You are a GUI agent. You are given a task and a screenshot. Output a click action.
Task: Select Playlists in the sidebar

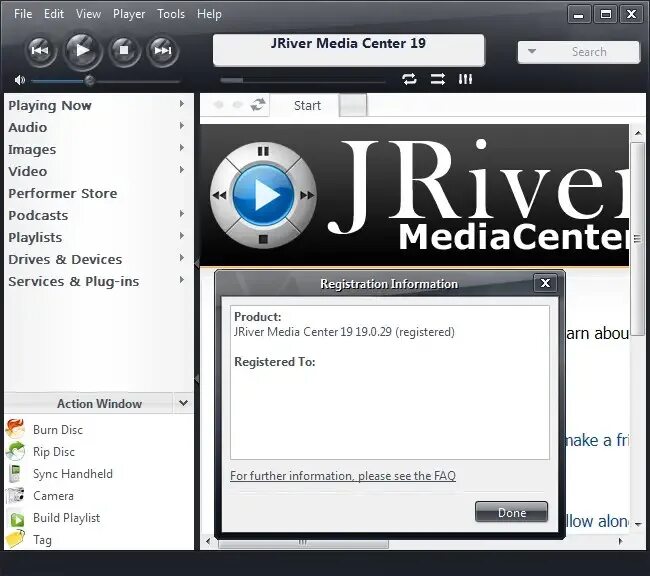35,237
